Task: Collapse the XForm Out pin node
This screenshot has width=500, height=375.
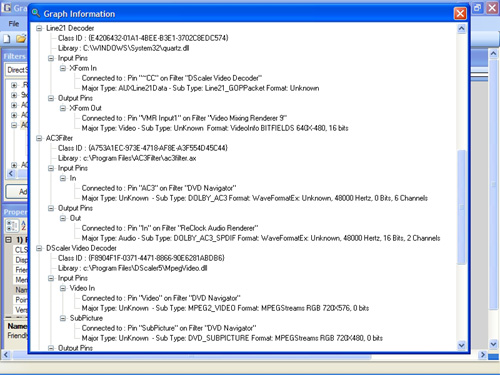Action: coord(63,108)
